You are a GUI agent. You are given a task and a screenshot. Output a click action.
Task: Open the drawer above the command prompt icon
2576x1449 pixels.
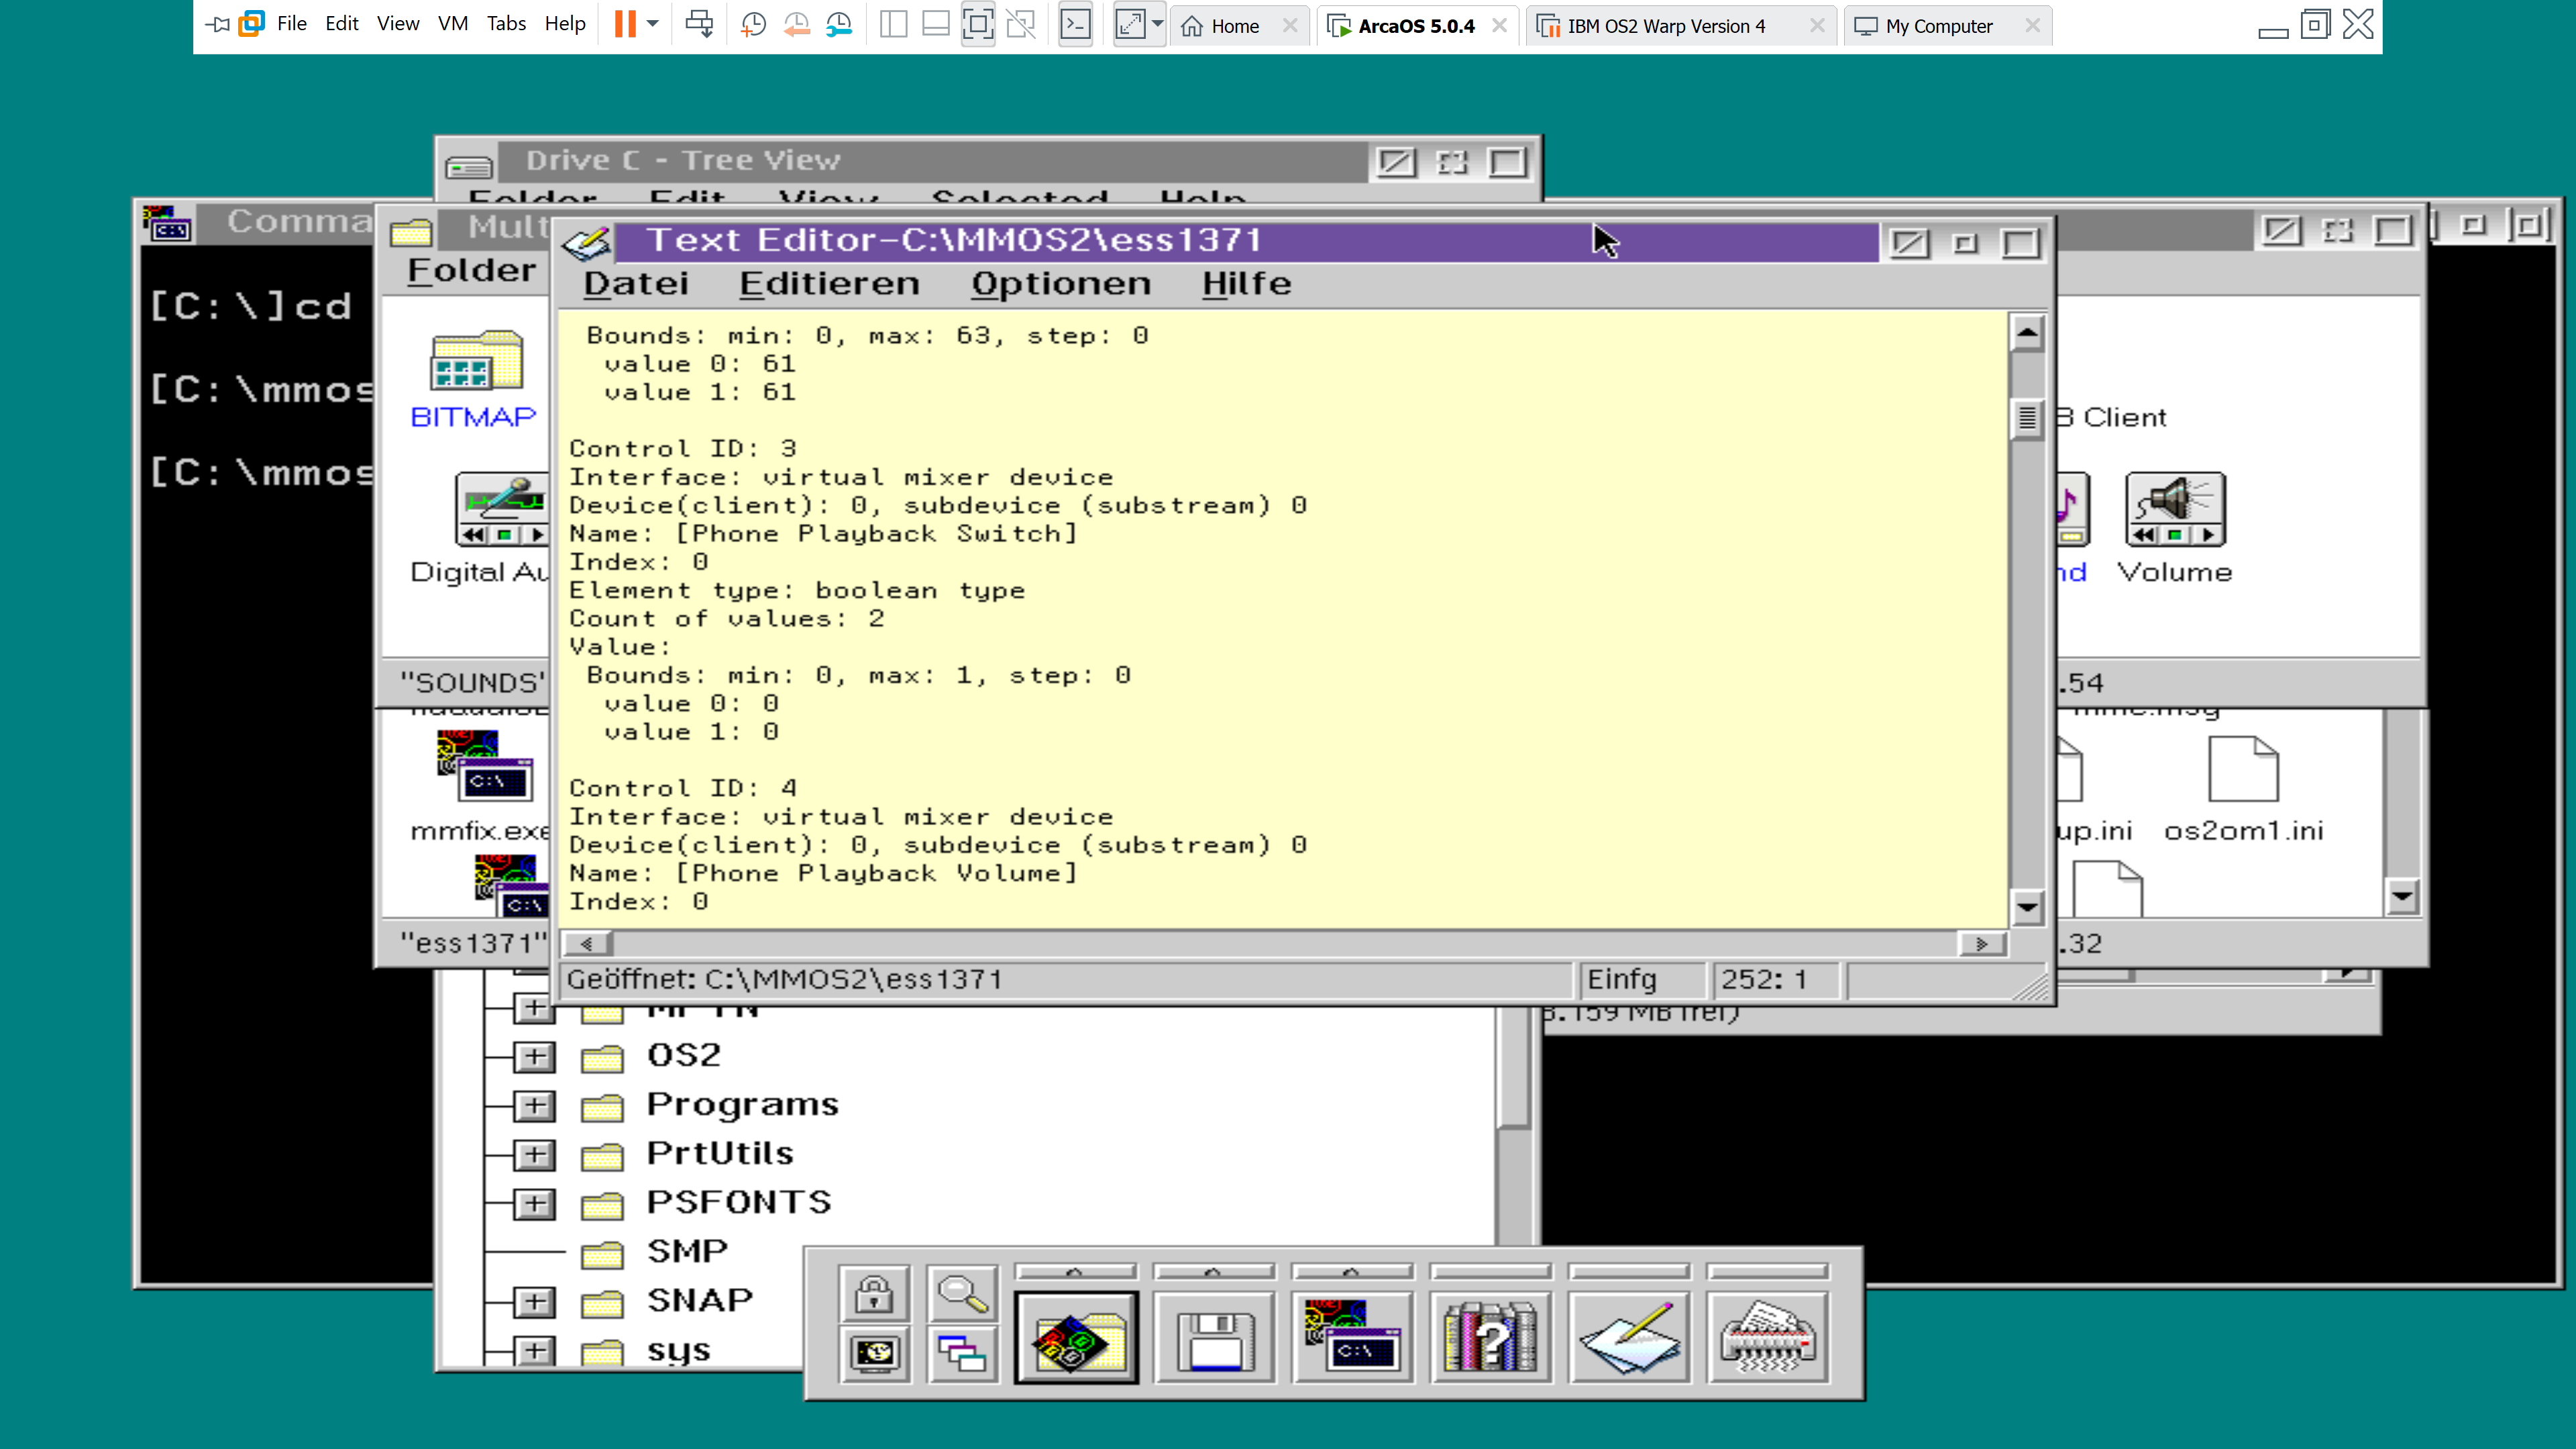pyautogui.click(x=1353, y=1272)
